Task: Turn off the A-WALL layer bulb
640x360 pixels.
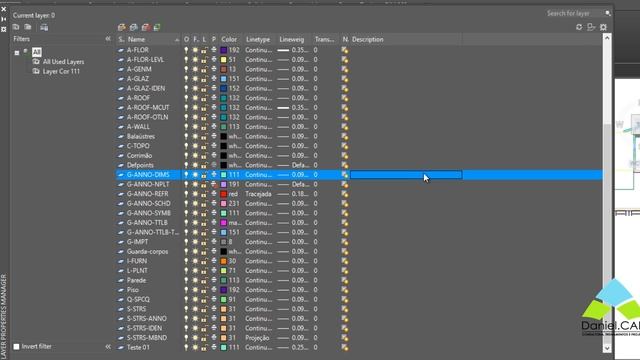Action: [186, 127]
